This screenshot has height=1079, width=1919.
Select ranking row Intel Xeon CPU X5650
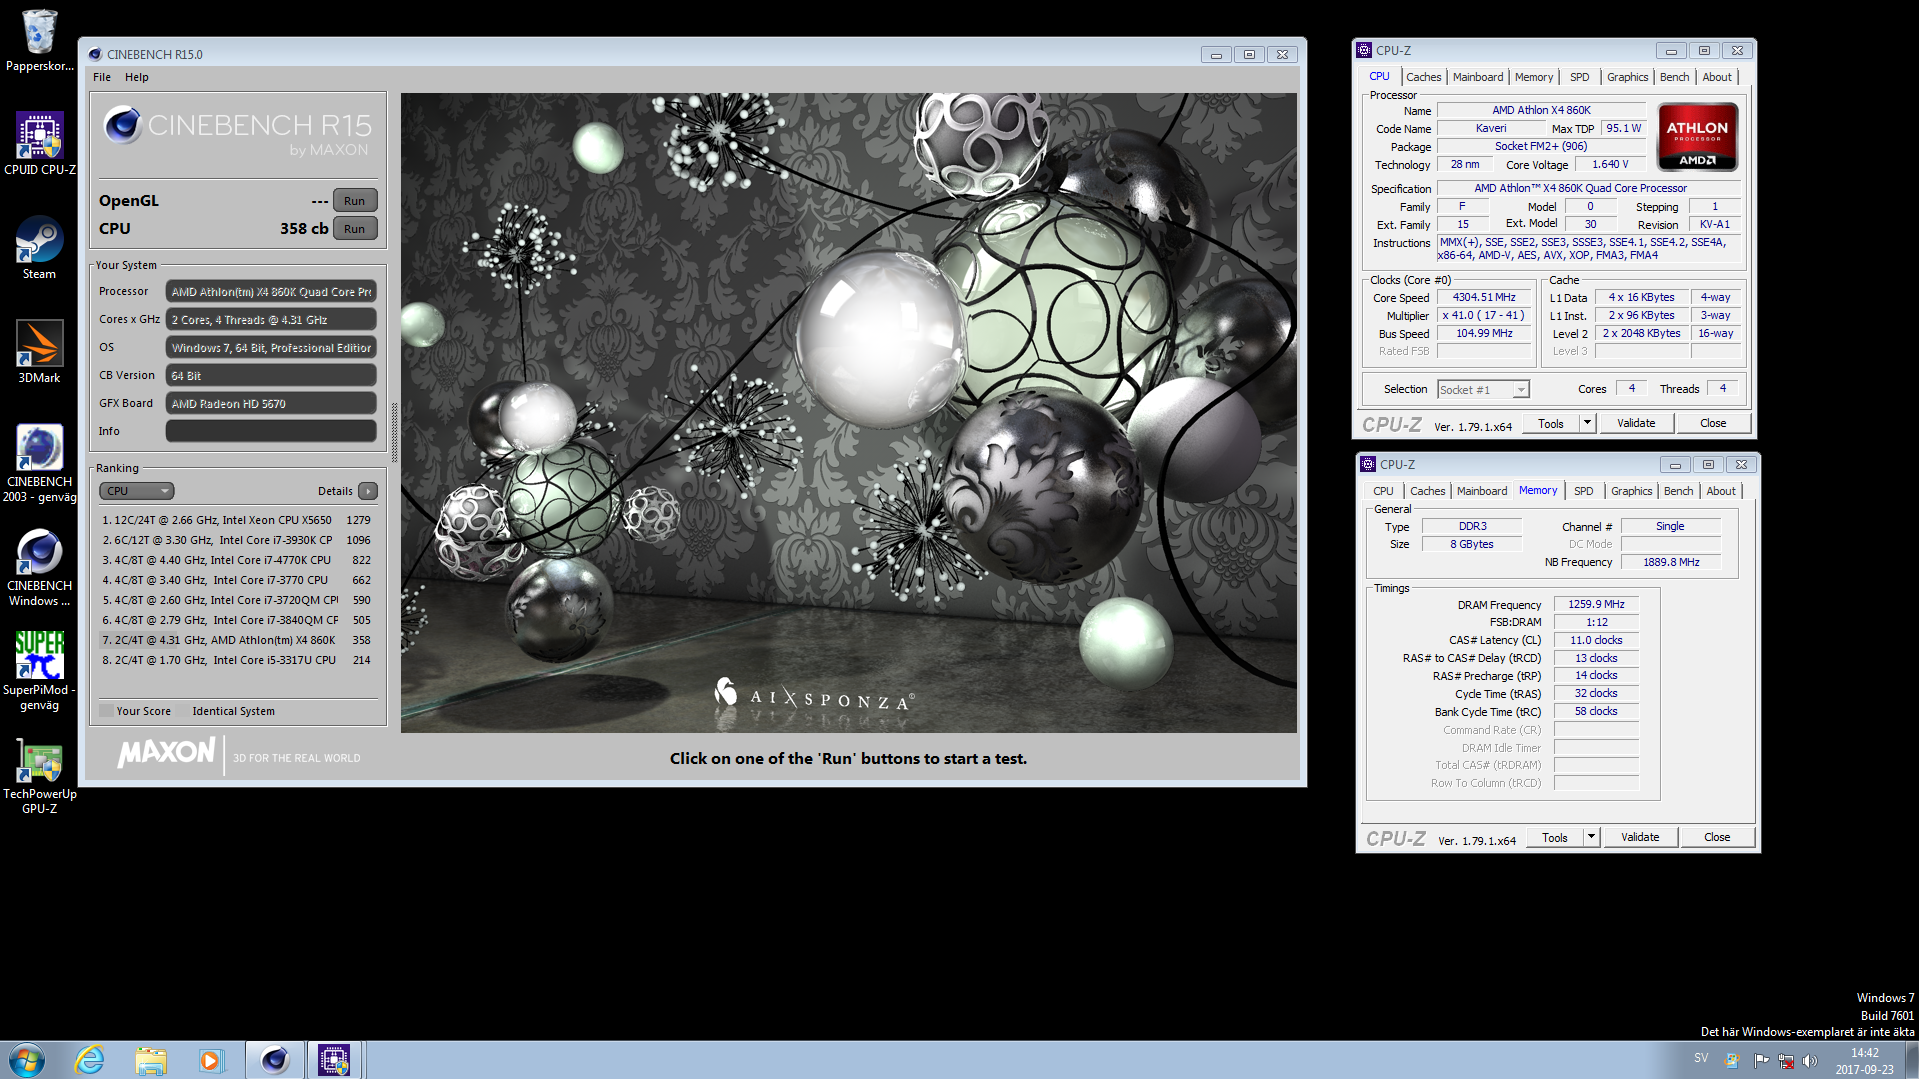pos(237,520)
